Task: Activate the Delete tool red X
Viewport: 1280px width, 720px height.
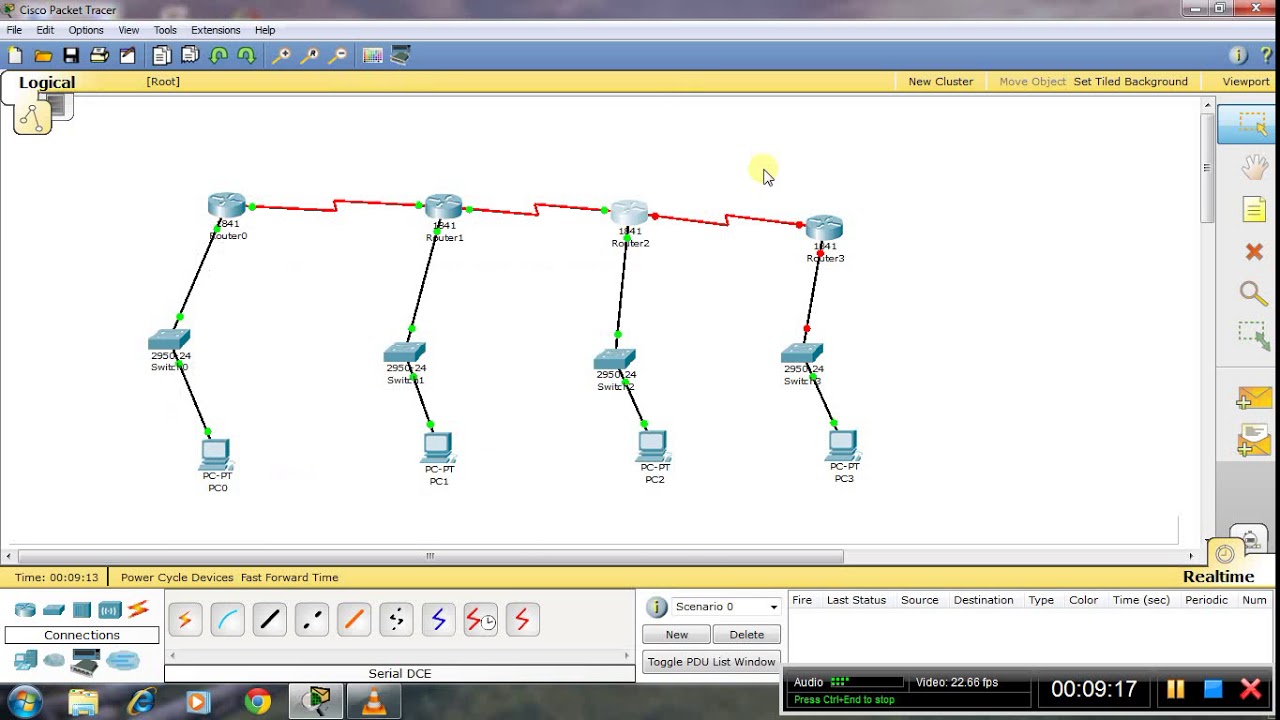Action: click(1254, 252)
